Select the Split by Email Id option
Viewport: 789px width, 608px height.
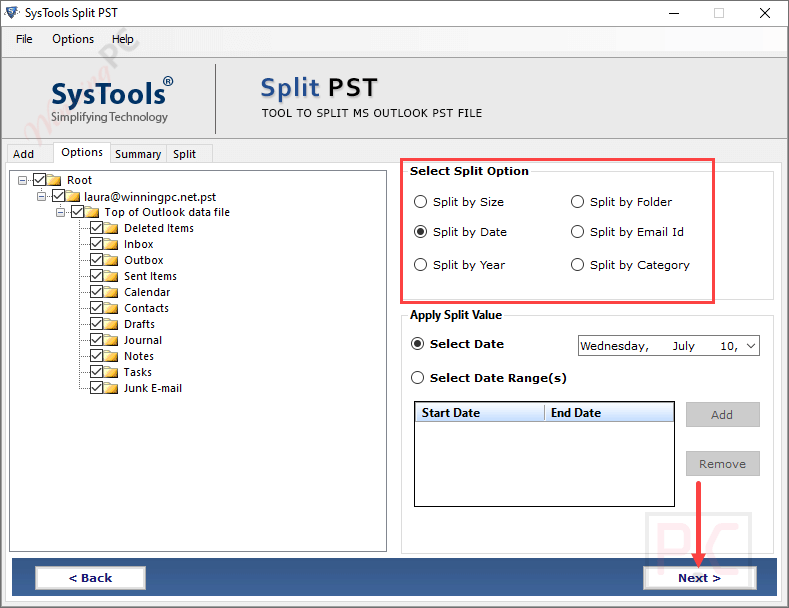[x=577, y=232]
